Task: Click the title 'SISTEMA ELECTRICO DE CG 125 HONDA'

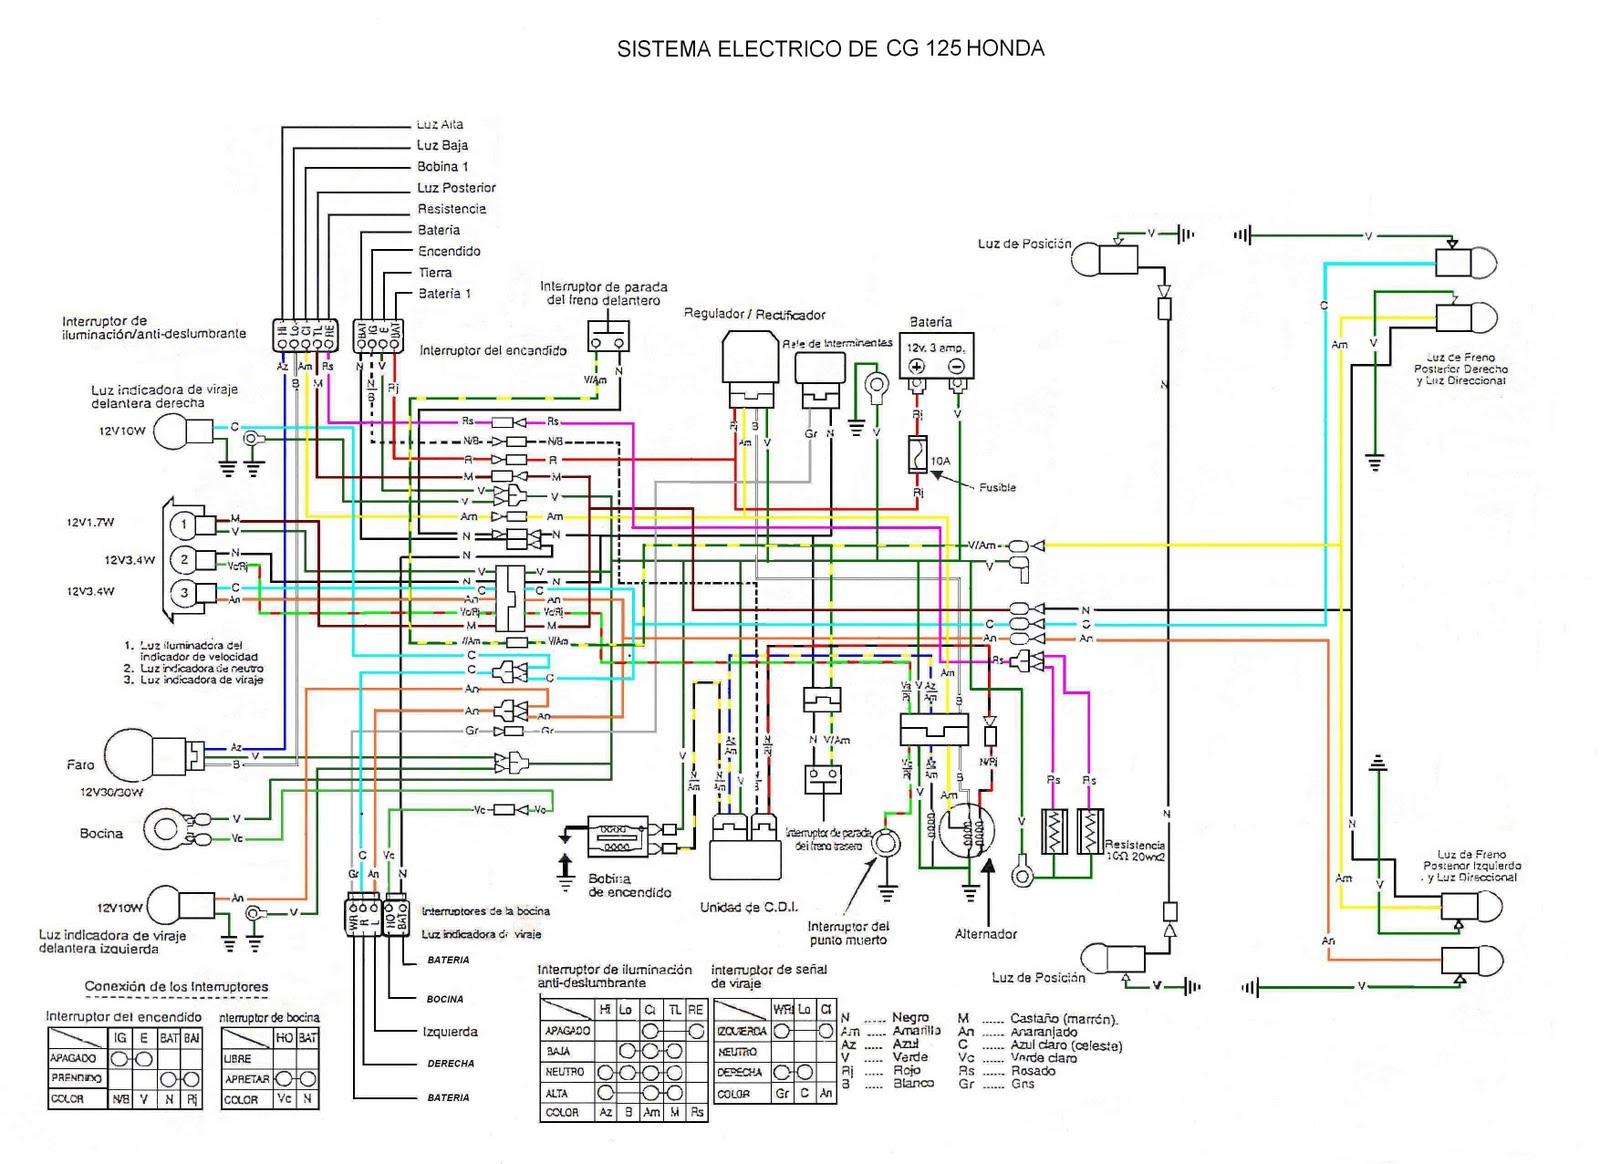Action: pyautogui.click(x=830, y=49)
